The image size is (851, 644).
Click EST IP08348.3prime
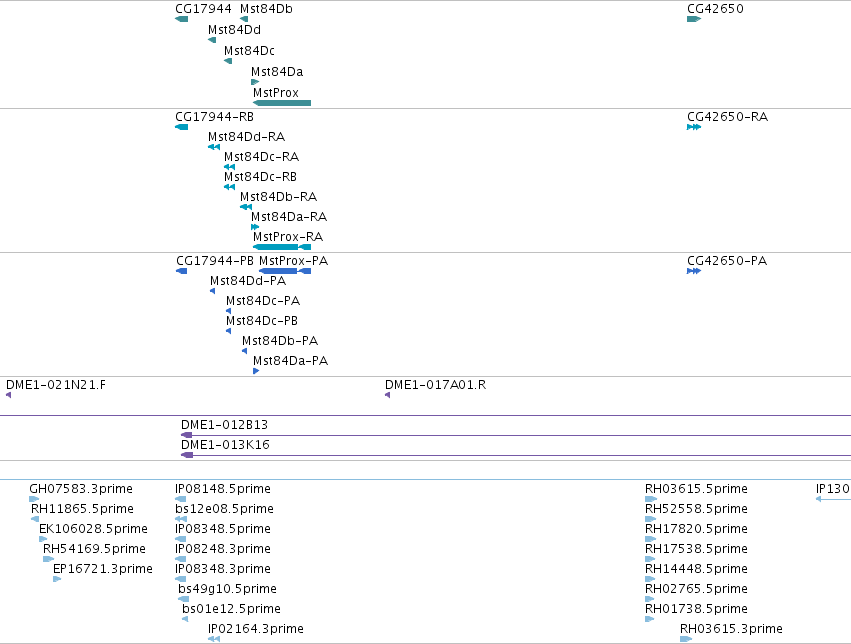coord(223,569)
